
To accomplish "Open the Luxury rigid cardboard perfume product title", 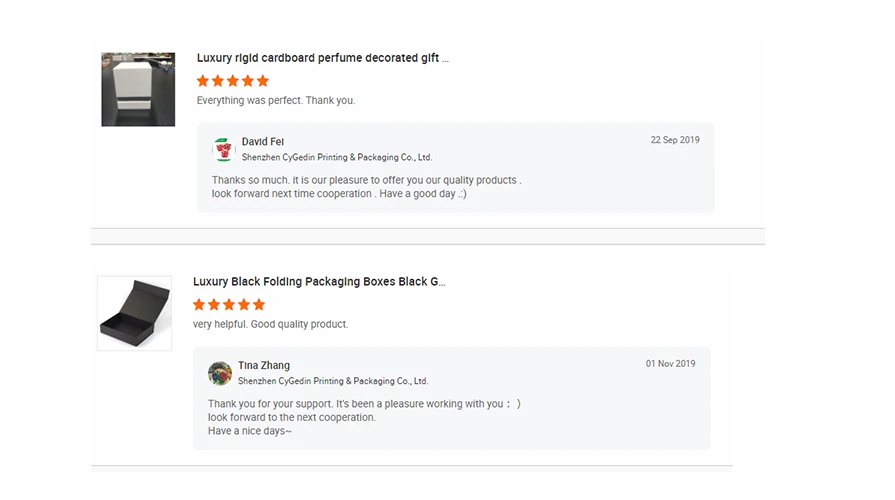I will point(322,58).
